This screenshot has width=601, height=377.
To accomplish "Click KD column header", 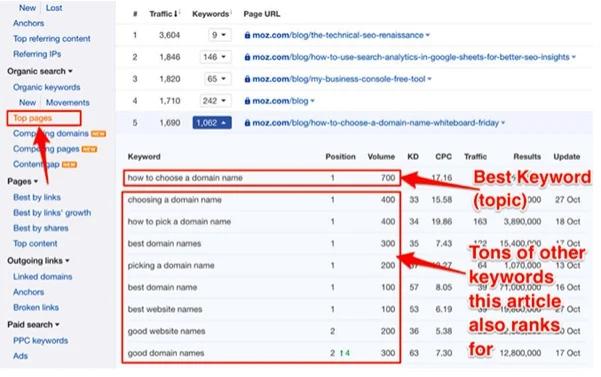I will pyautogui.click(x=413, y=157).
